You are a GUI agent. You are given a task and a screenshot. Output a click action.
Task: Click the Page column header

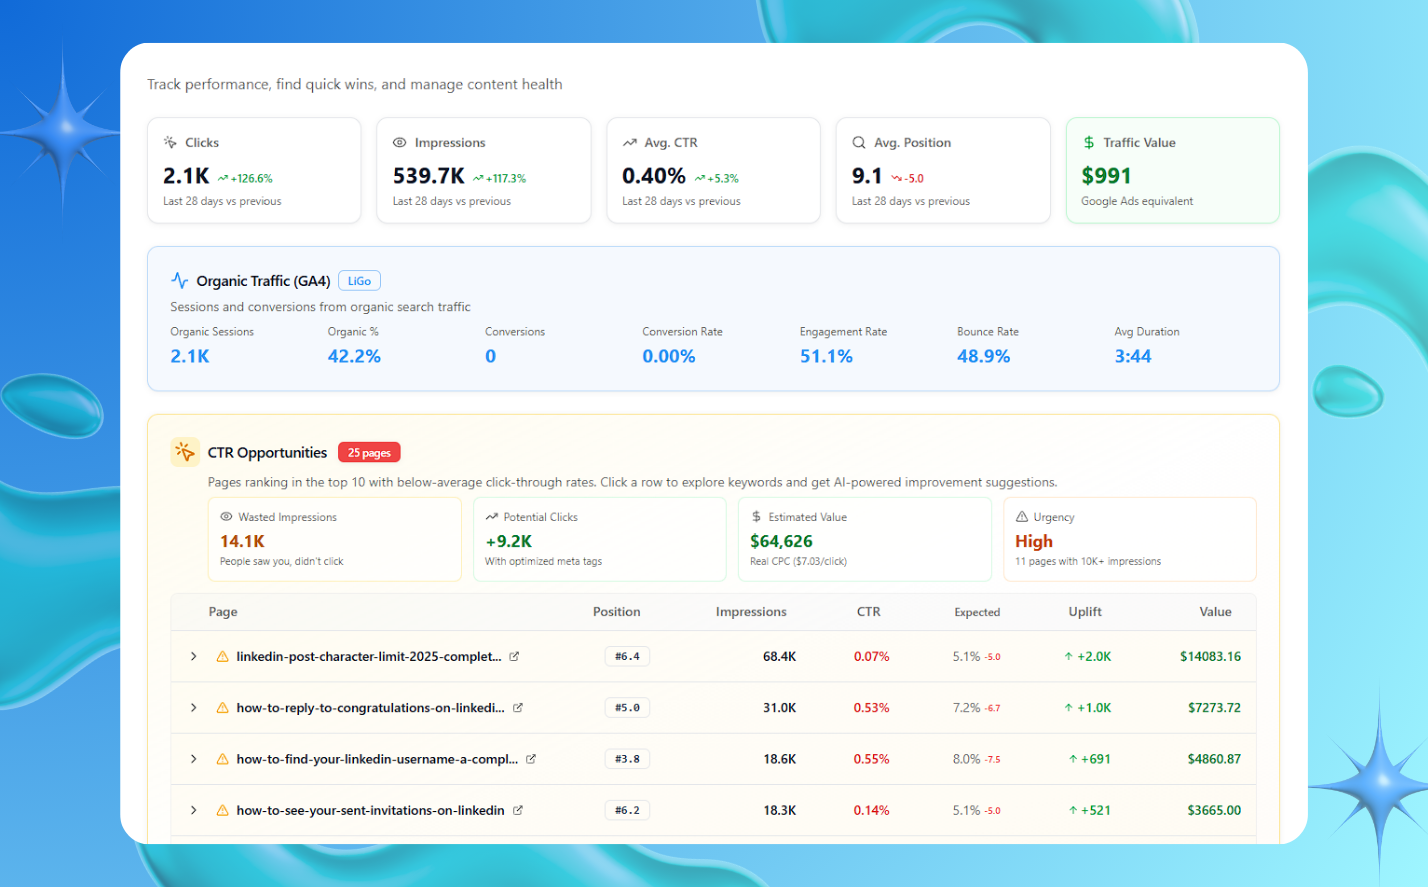coord(223,612)
